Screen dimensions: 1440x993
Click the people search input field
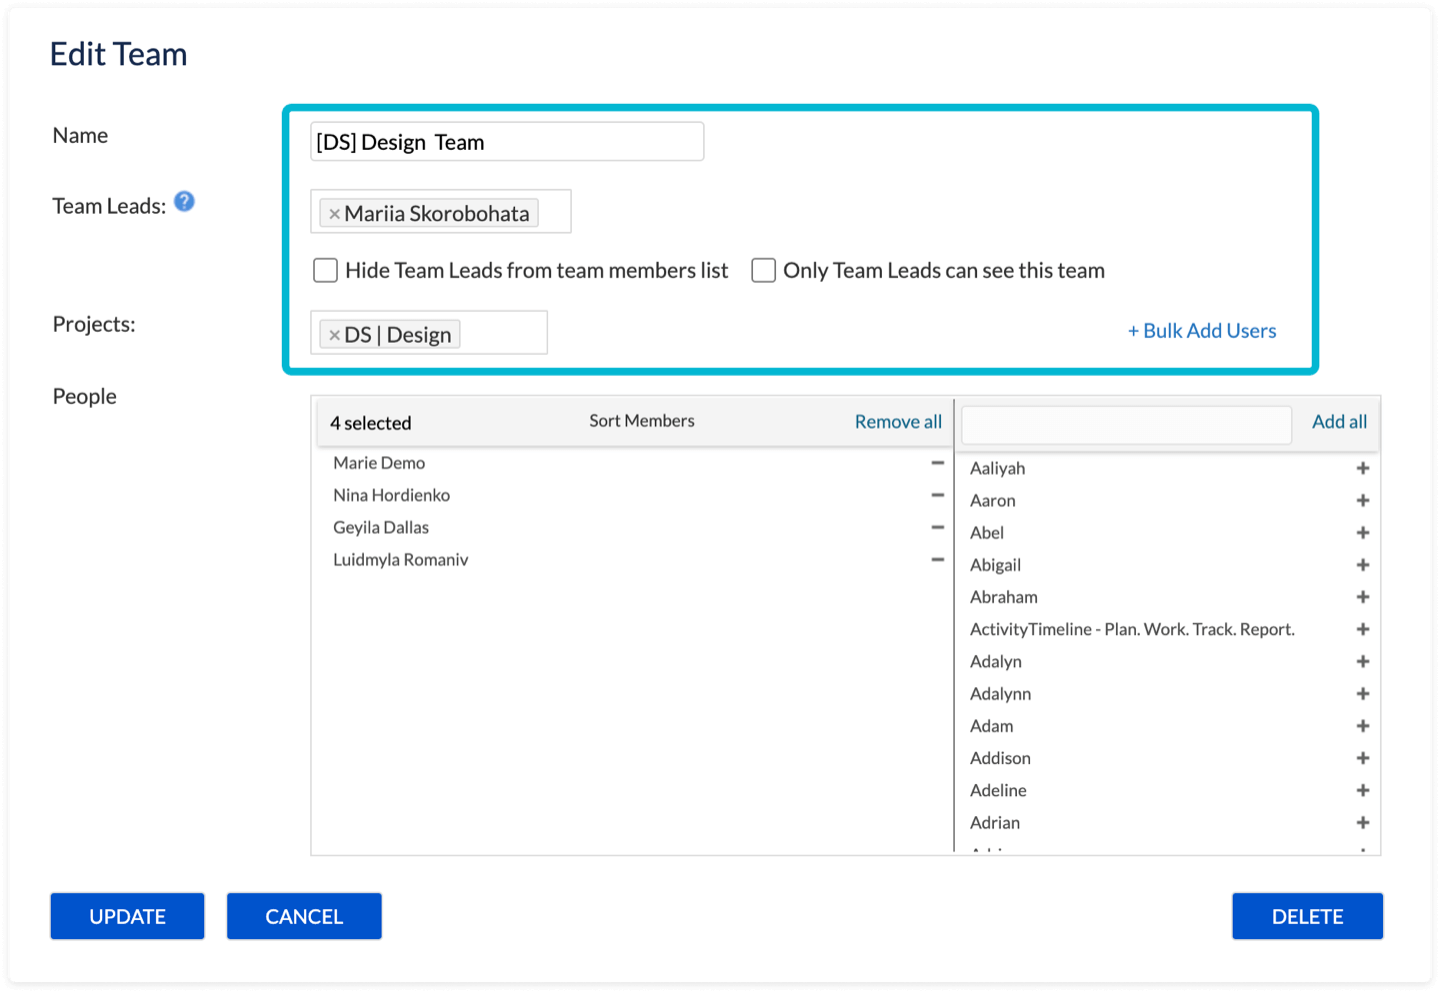coord(1125,425)
